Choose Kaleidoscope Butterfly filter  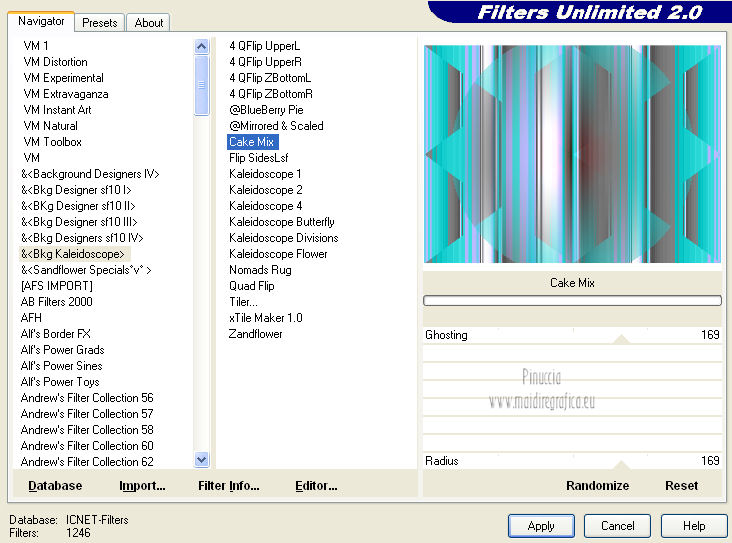(282, 221)
